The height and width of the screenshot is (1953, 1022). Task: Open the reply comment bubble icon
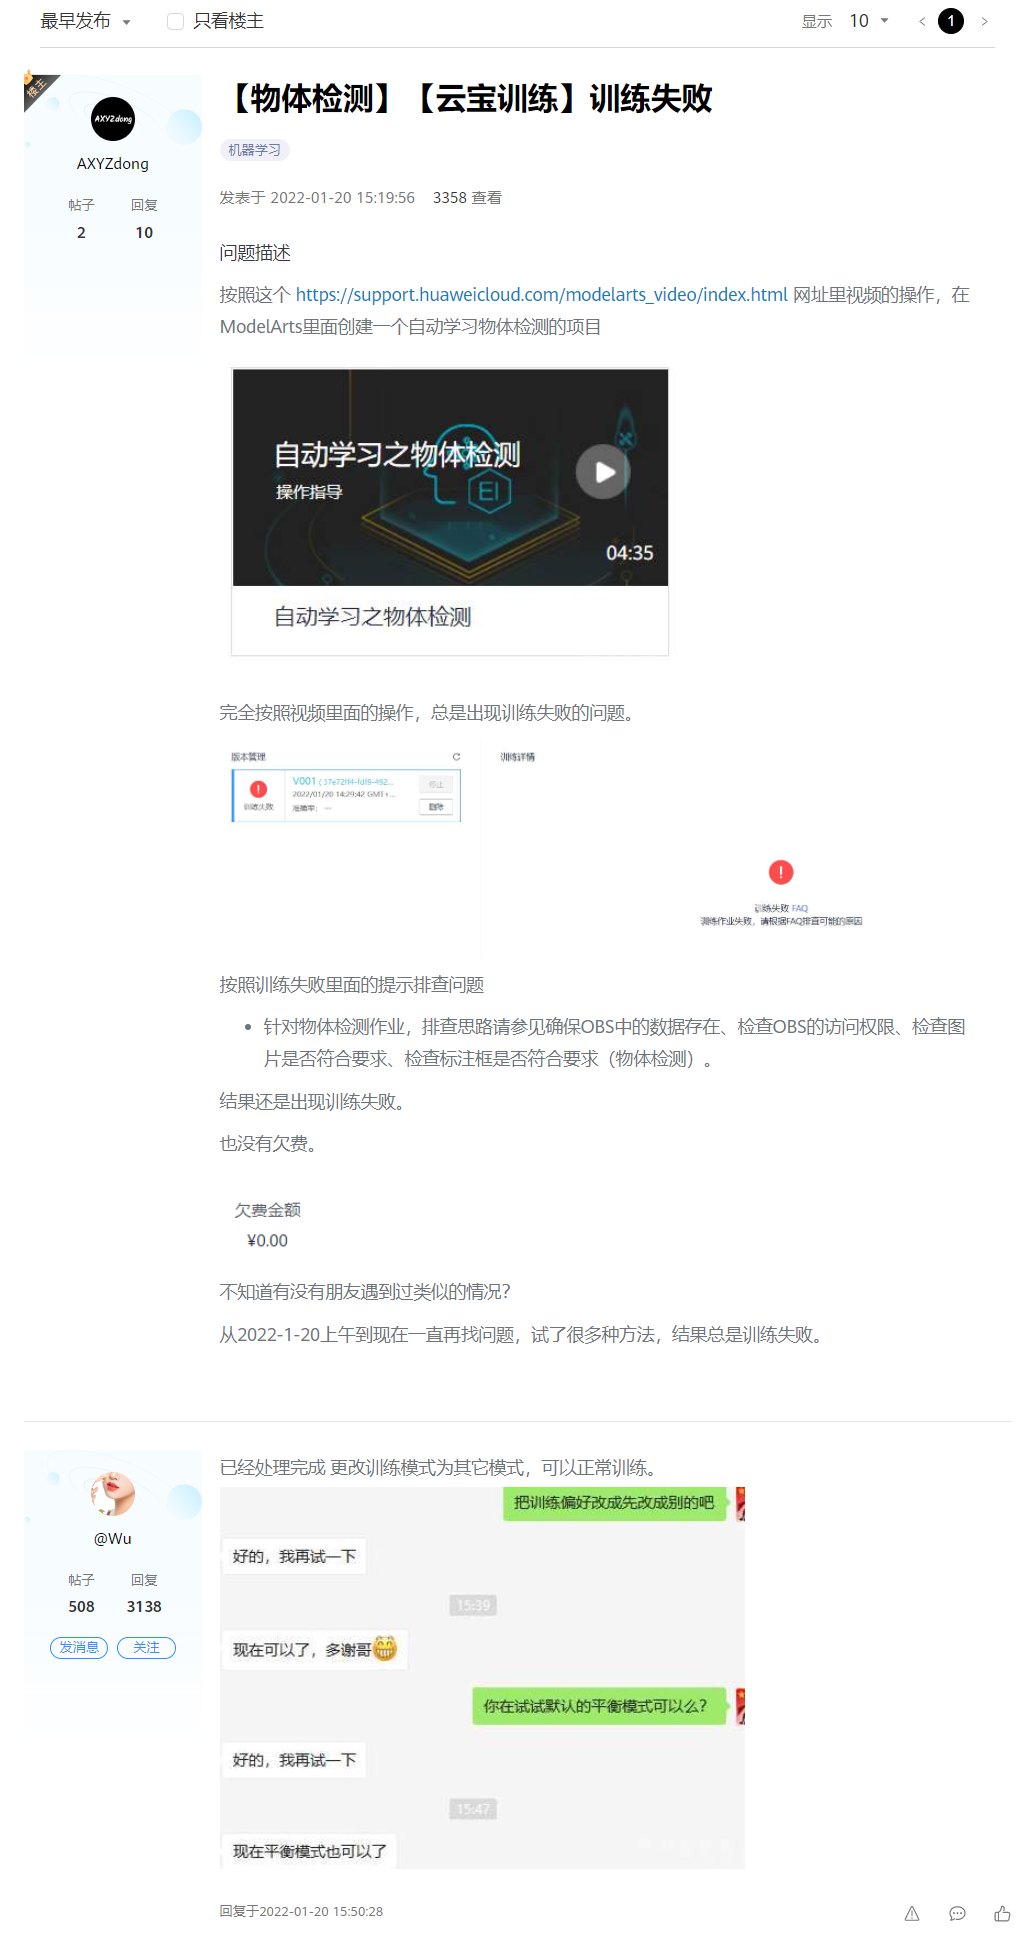pyautogui.click(x=957, y=1913)
